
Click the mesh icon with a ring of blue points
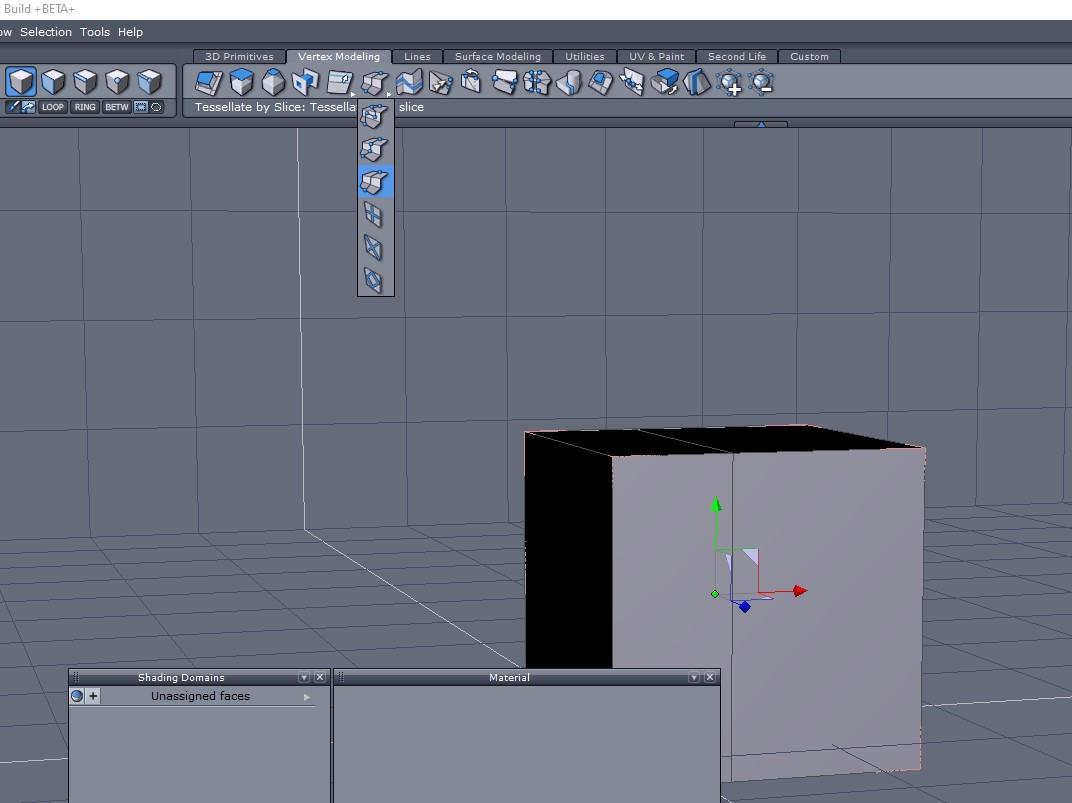pos(537,83)
